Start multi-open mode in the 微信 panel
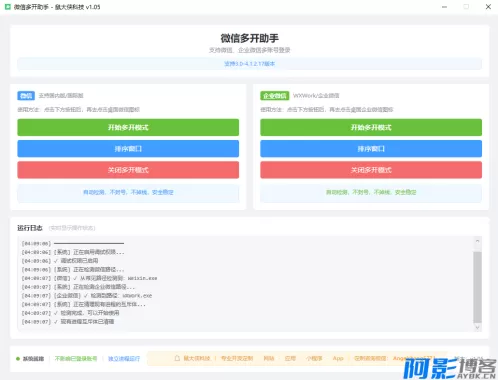 point(128,127)
